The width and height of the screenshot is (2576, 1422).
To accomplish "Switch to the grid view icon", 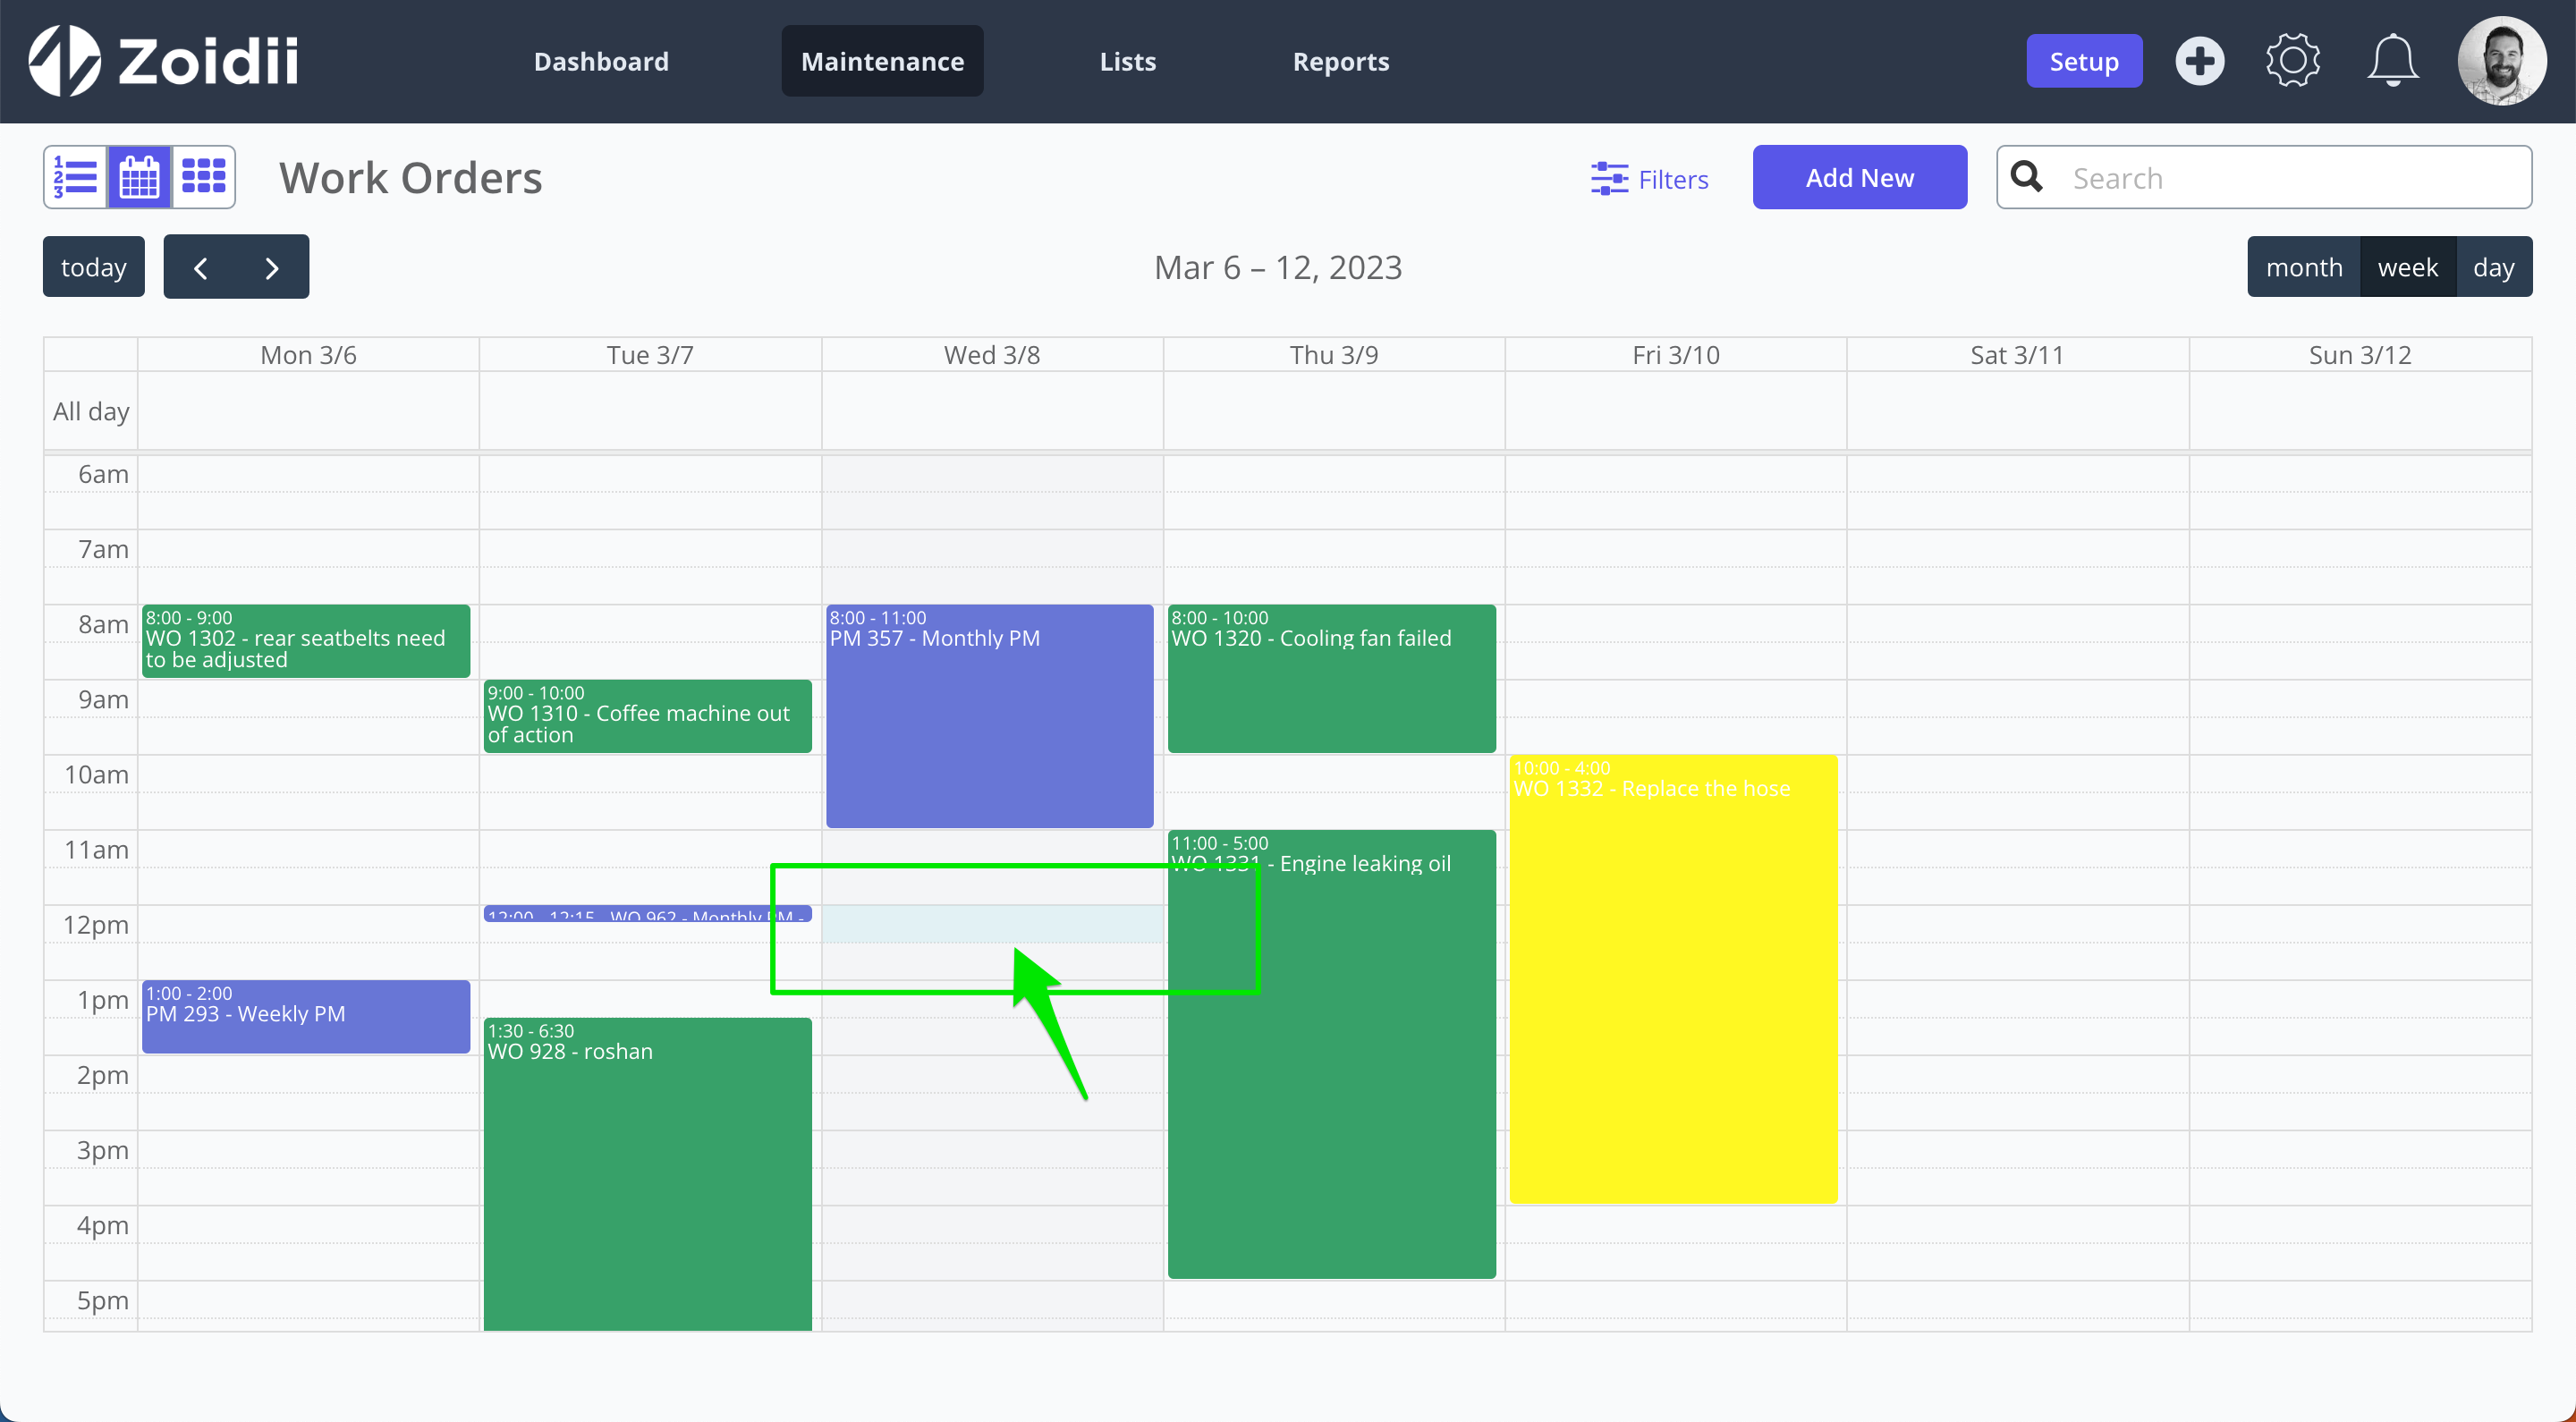I will click(x=203, y=176).
